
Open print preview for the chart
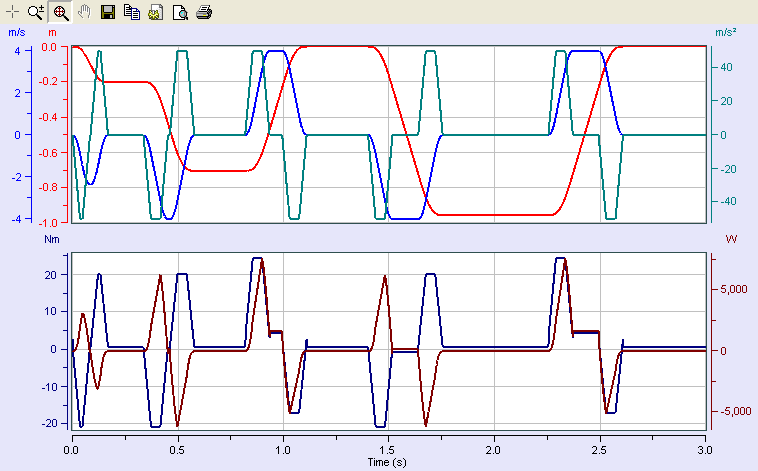click(179, 12)
